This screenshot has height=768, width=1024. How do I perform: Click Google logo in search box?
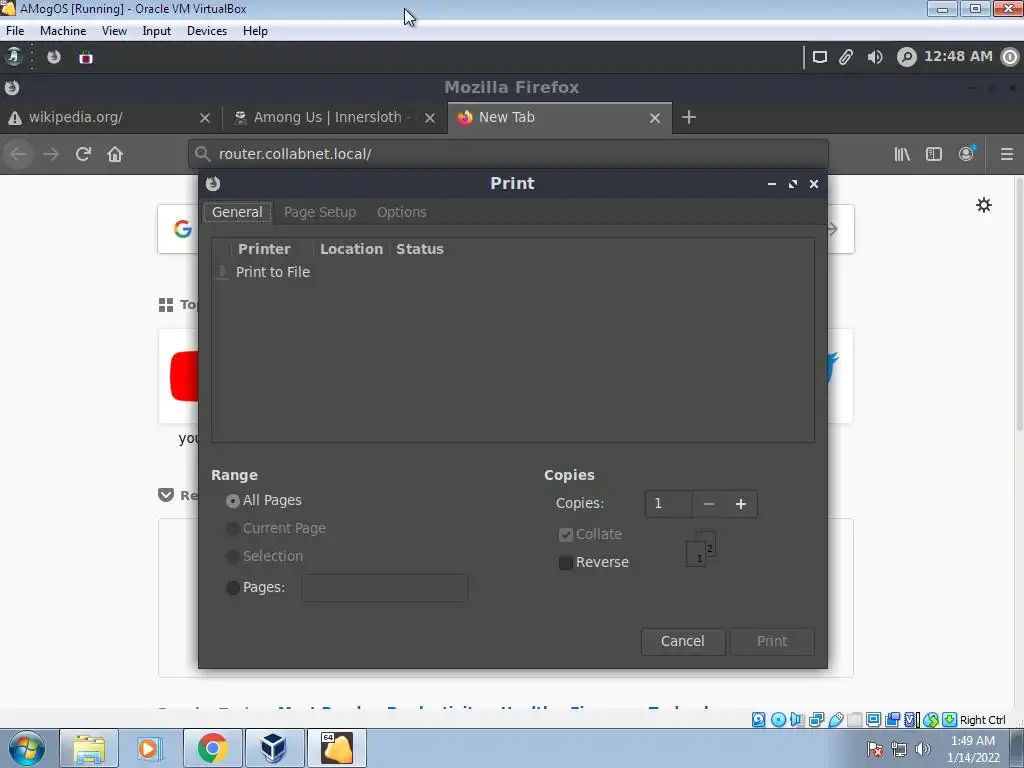coord(182,229)
